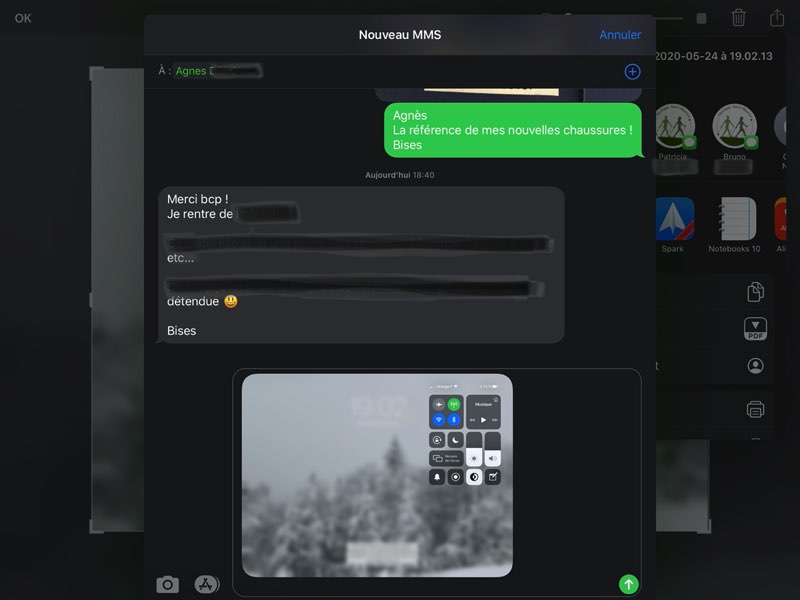
Task: Tap the copy documents icon
Action: pyautogui.click(x=755, y=291)
